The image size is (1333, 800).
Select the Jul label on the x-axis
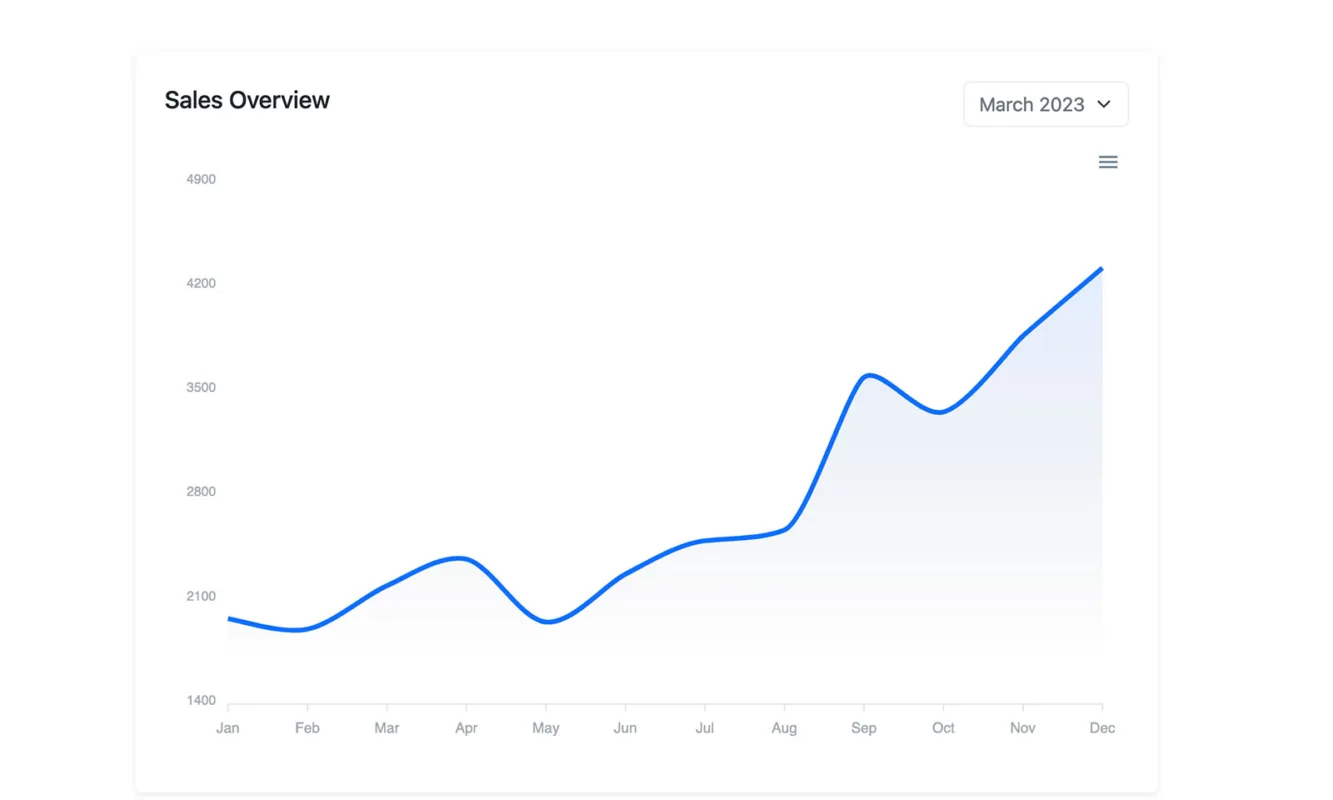[x=704, y=728]
